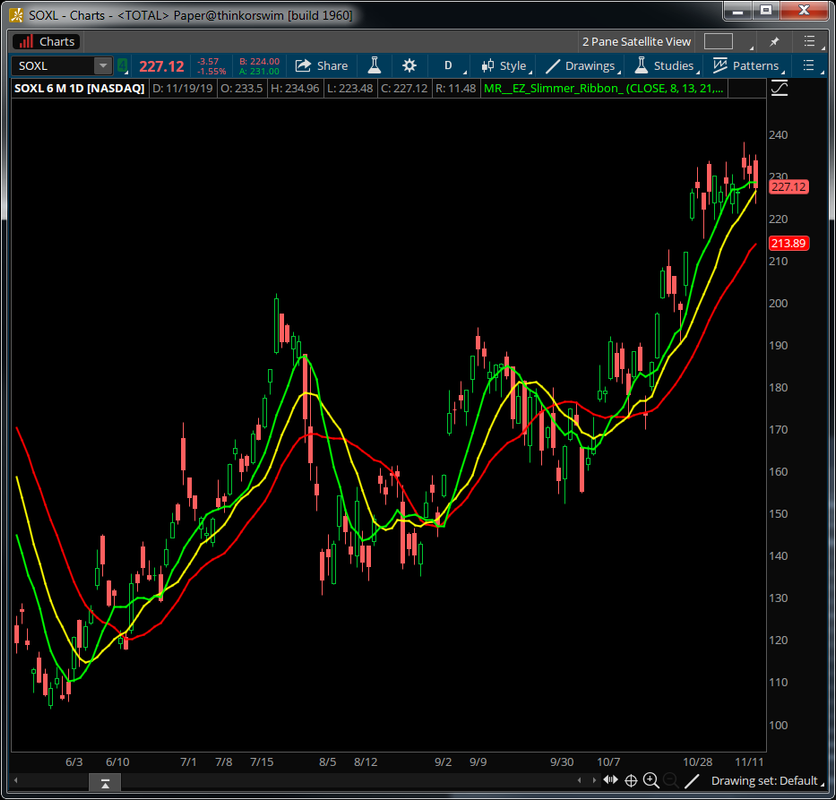The width and height of the screenshot is (836, 800).
Task: Expand the symbol selector dropdown arrow
Action: click(x=103, y=66)
